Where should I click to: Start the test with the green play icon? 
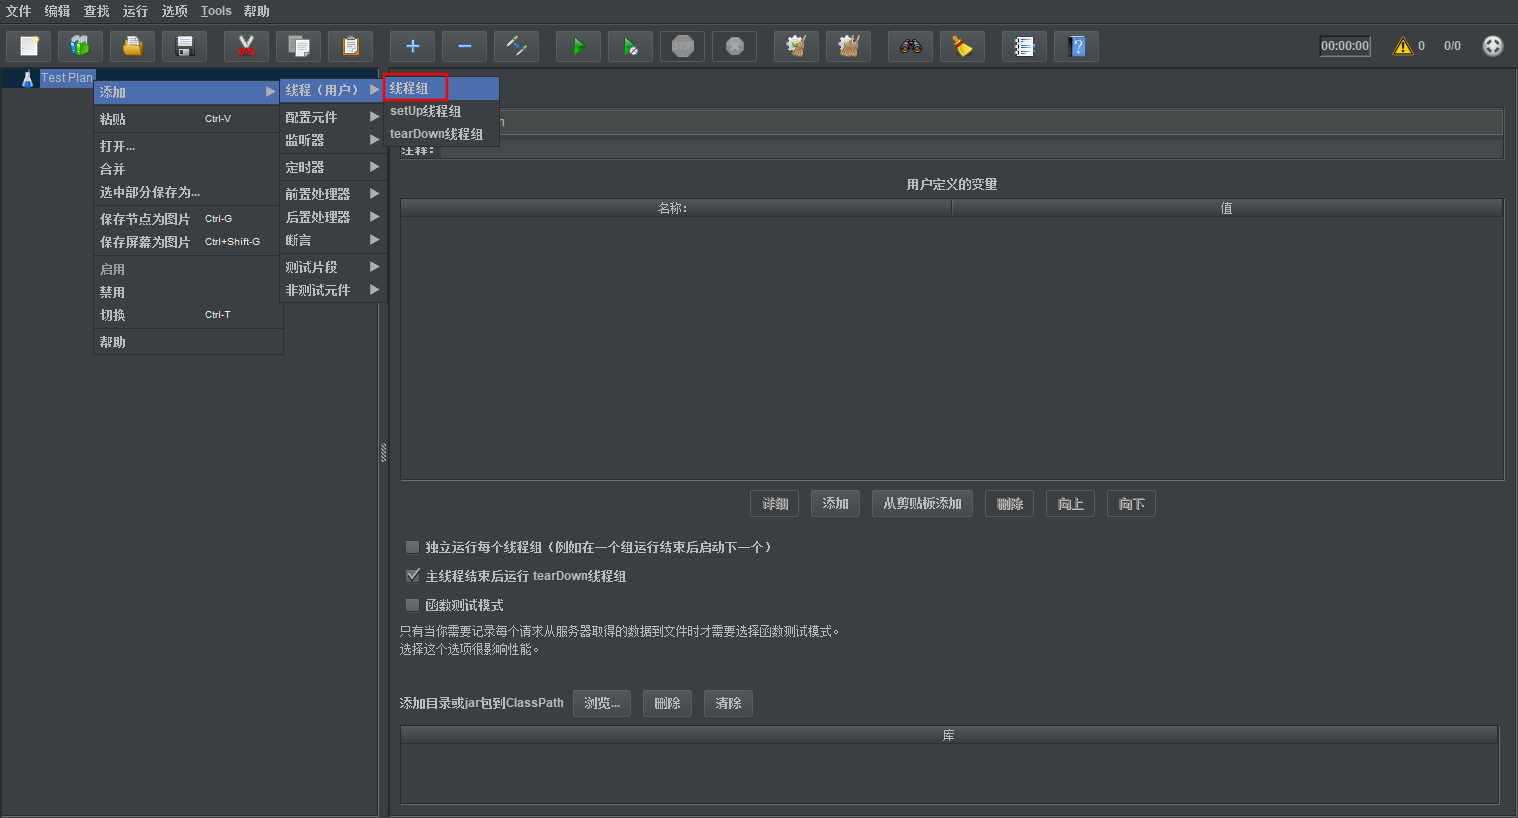point(578,46)
